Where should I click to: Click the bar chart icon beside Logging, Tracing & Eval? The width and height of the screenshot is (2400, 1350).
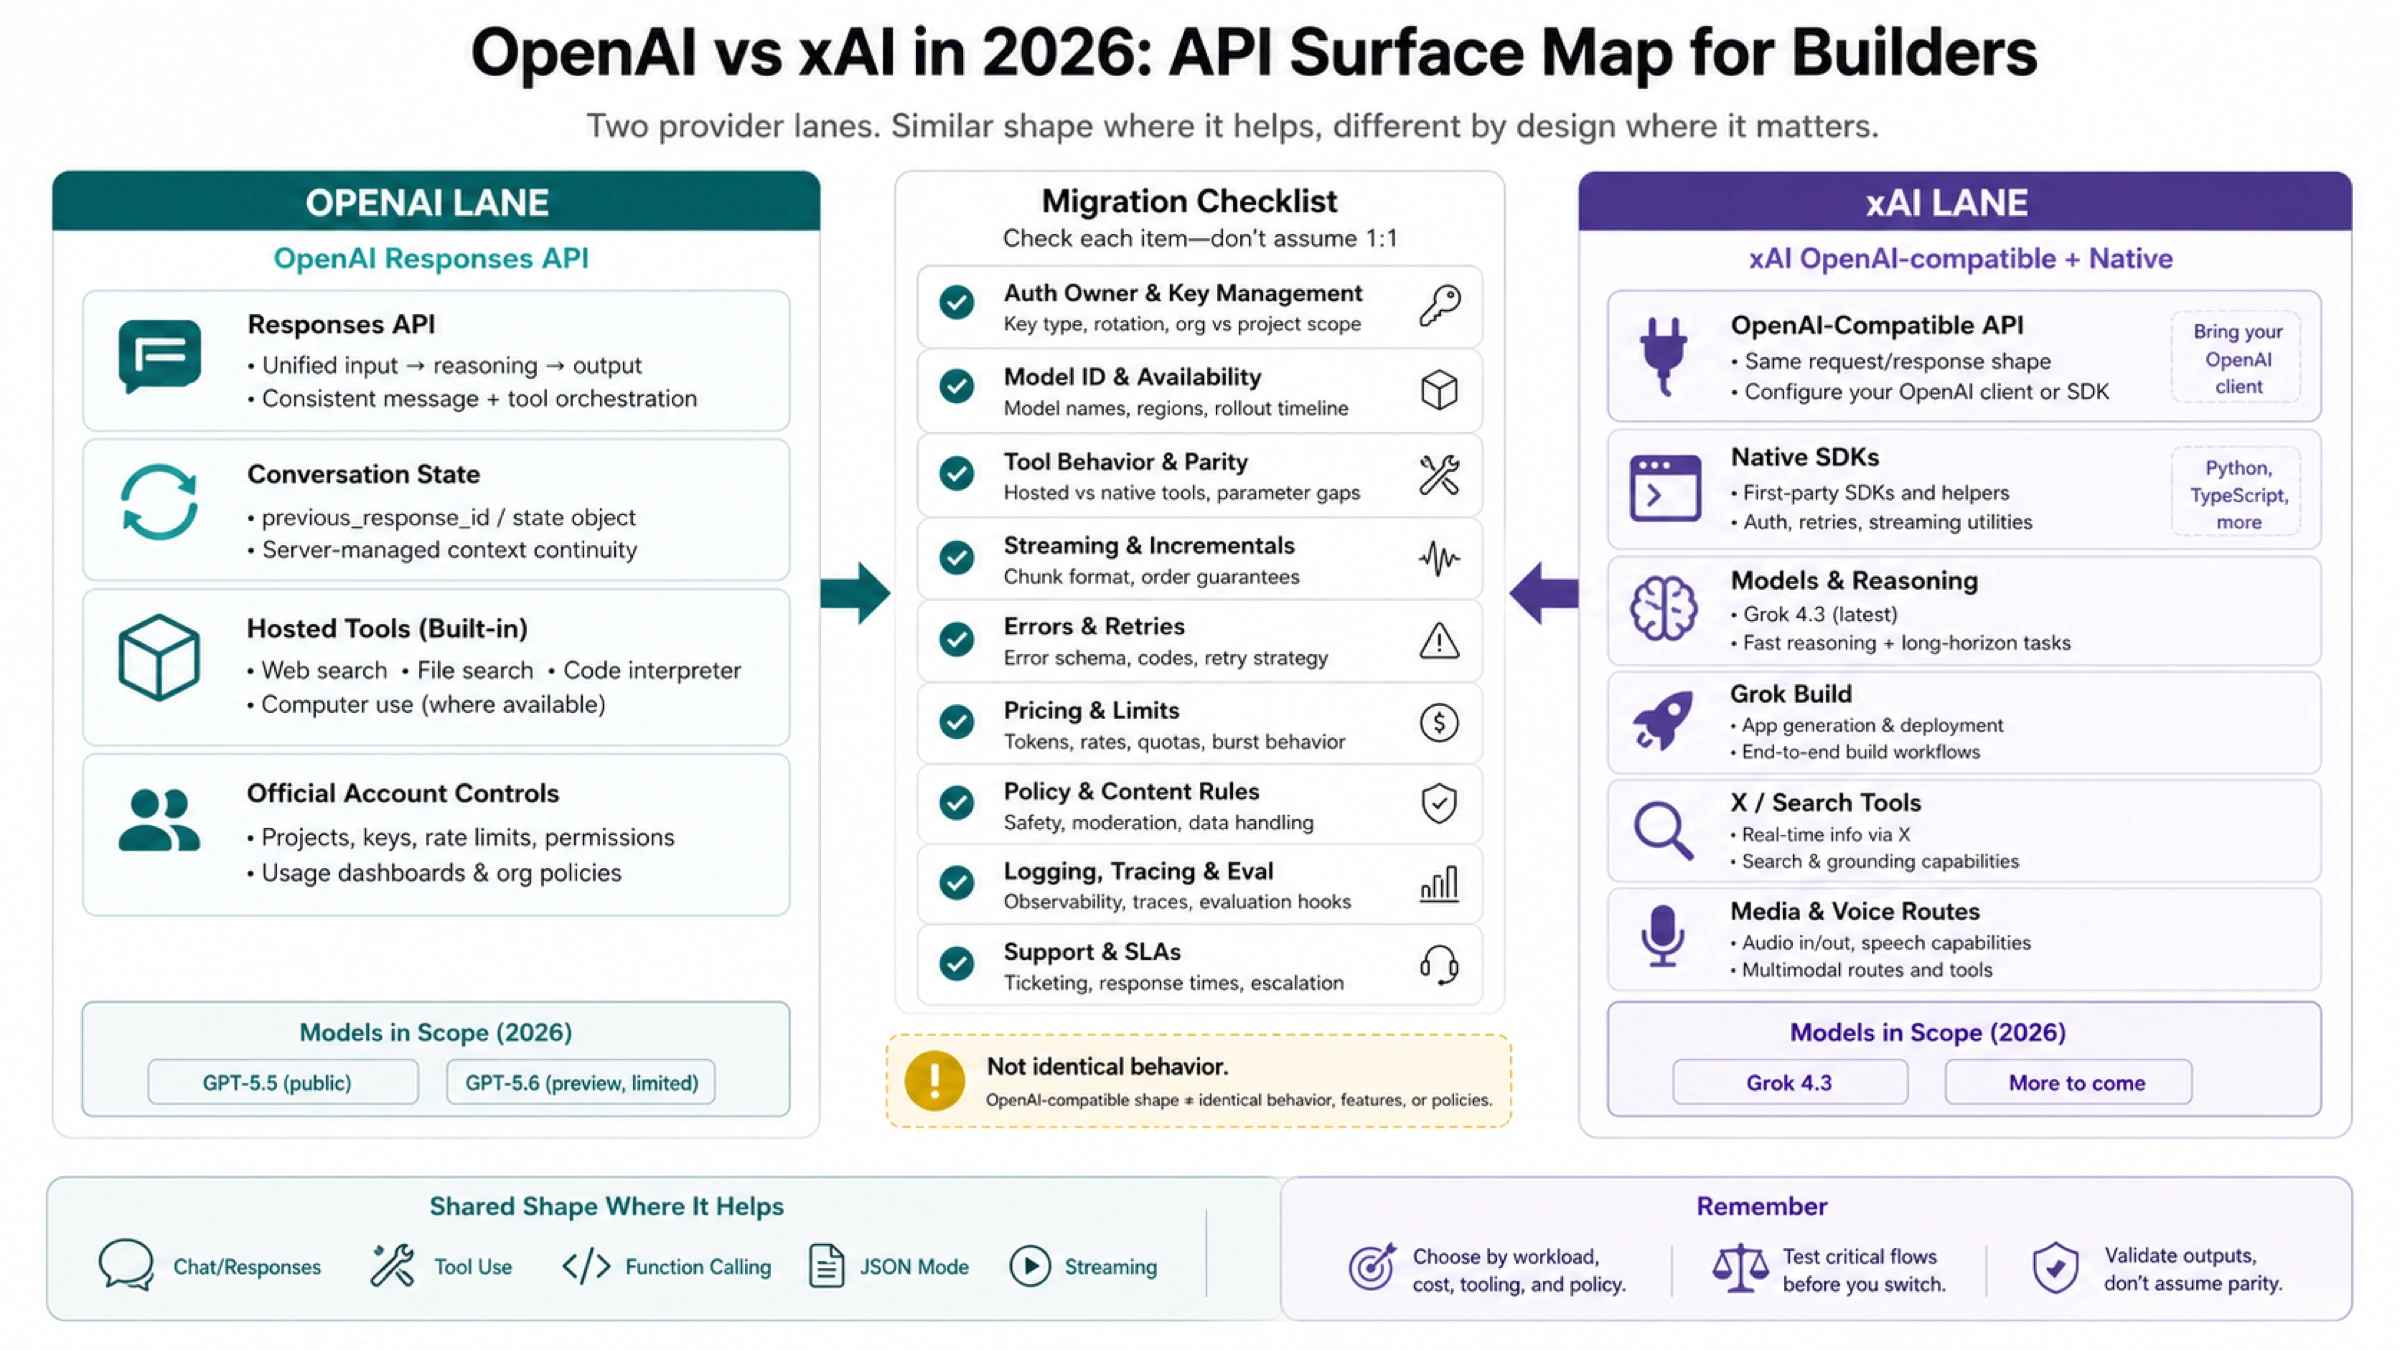(x=1439, y=884)
